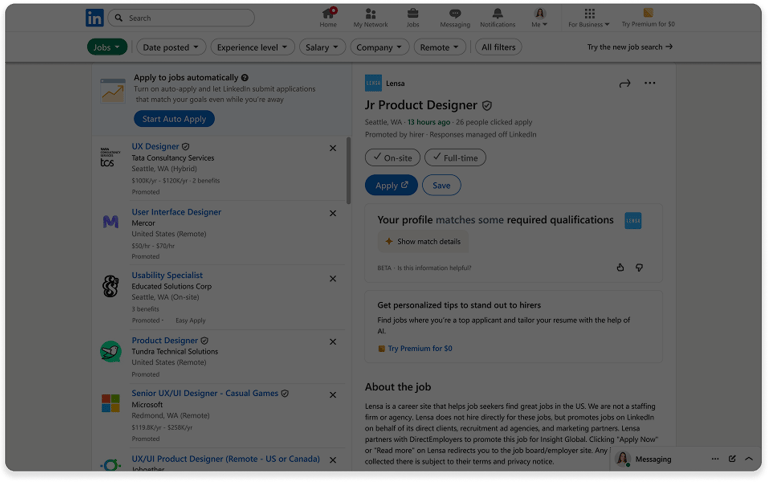Dismiss the Usability Specialist job
The width and height of the screenshot is (768, 482).
[x=333, y=278]
